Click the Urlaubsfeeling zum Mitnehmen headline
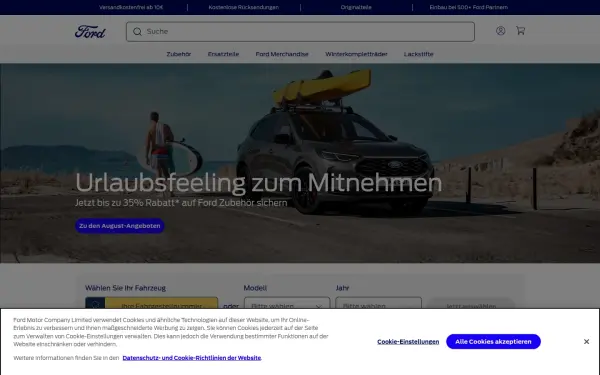The width and height of the screenshot is (600, 375). 259,183
